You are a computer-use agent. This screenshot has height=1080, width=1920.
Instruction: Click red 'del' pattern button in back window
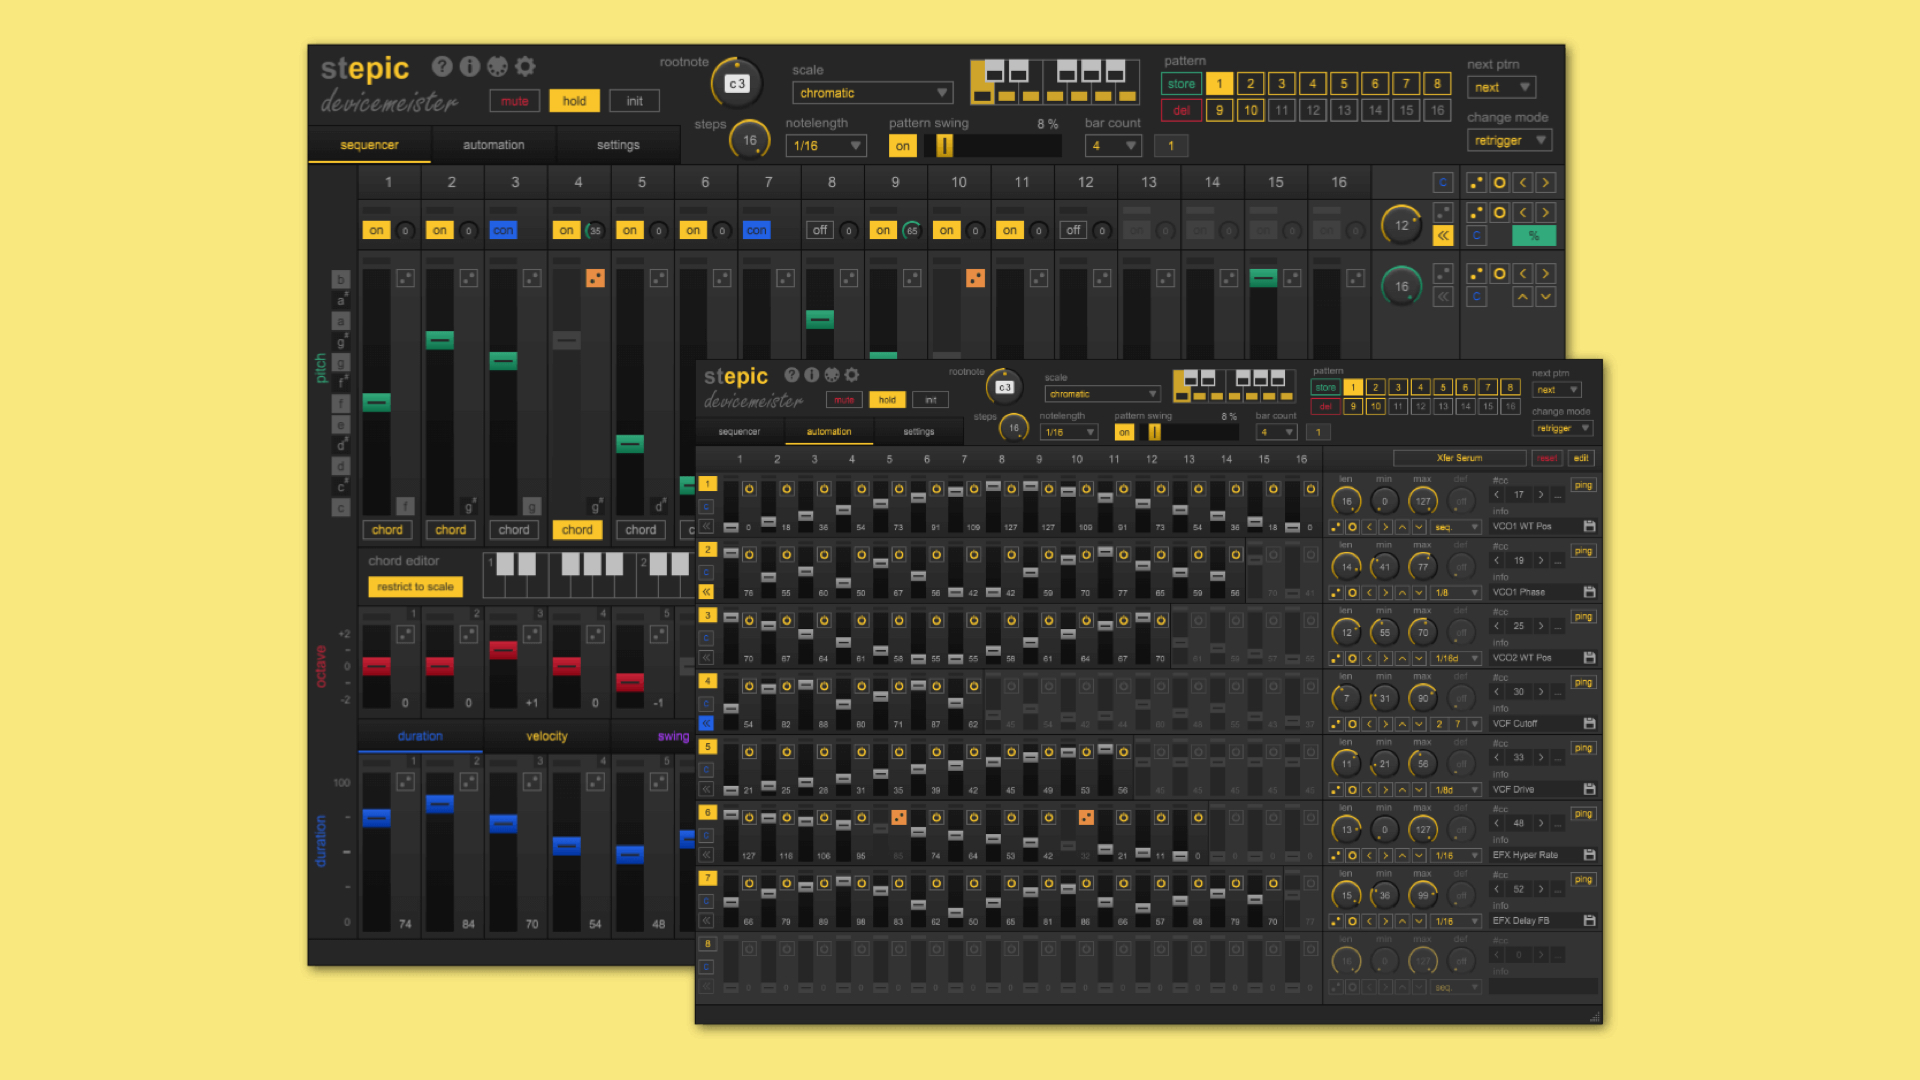point(1181,110)
